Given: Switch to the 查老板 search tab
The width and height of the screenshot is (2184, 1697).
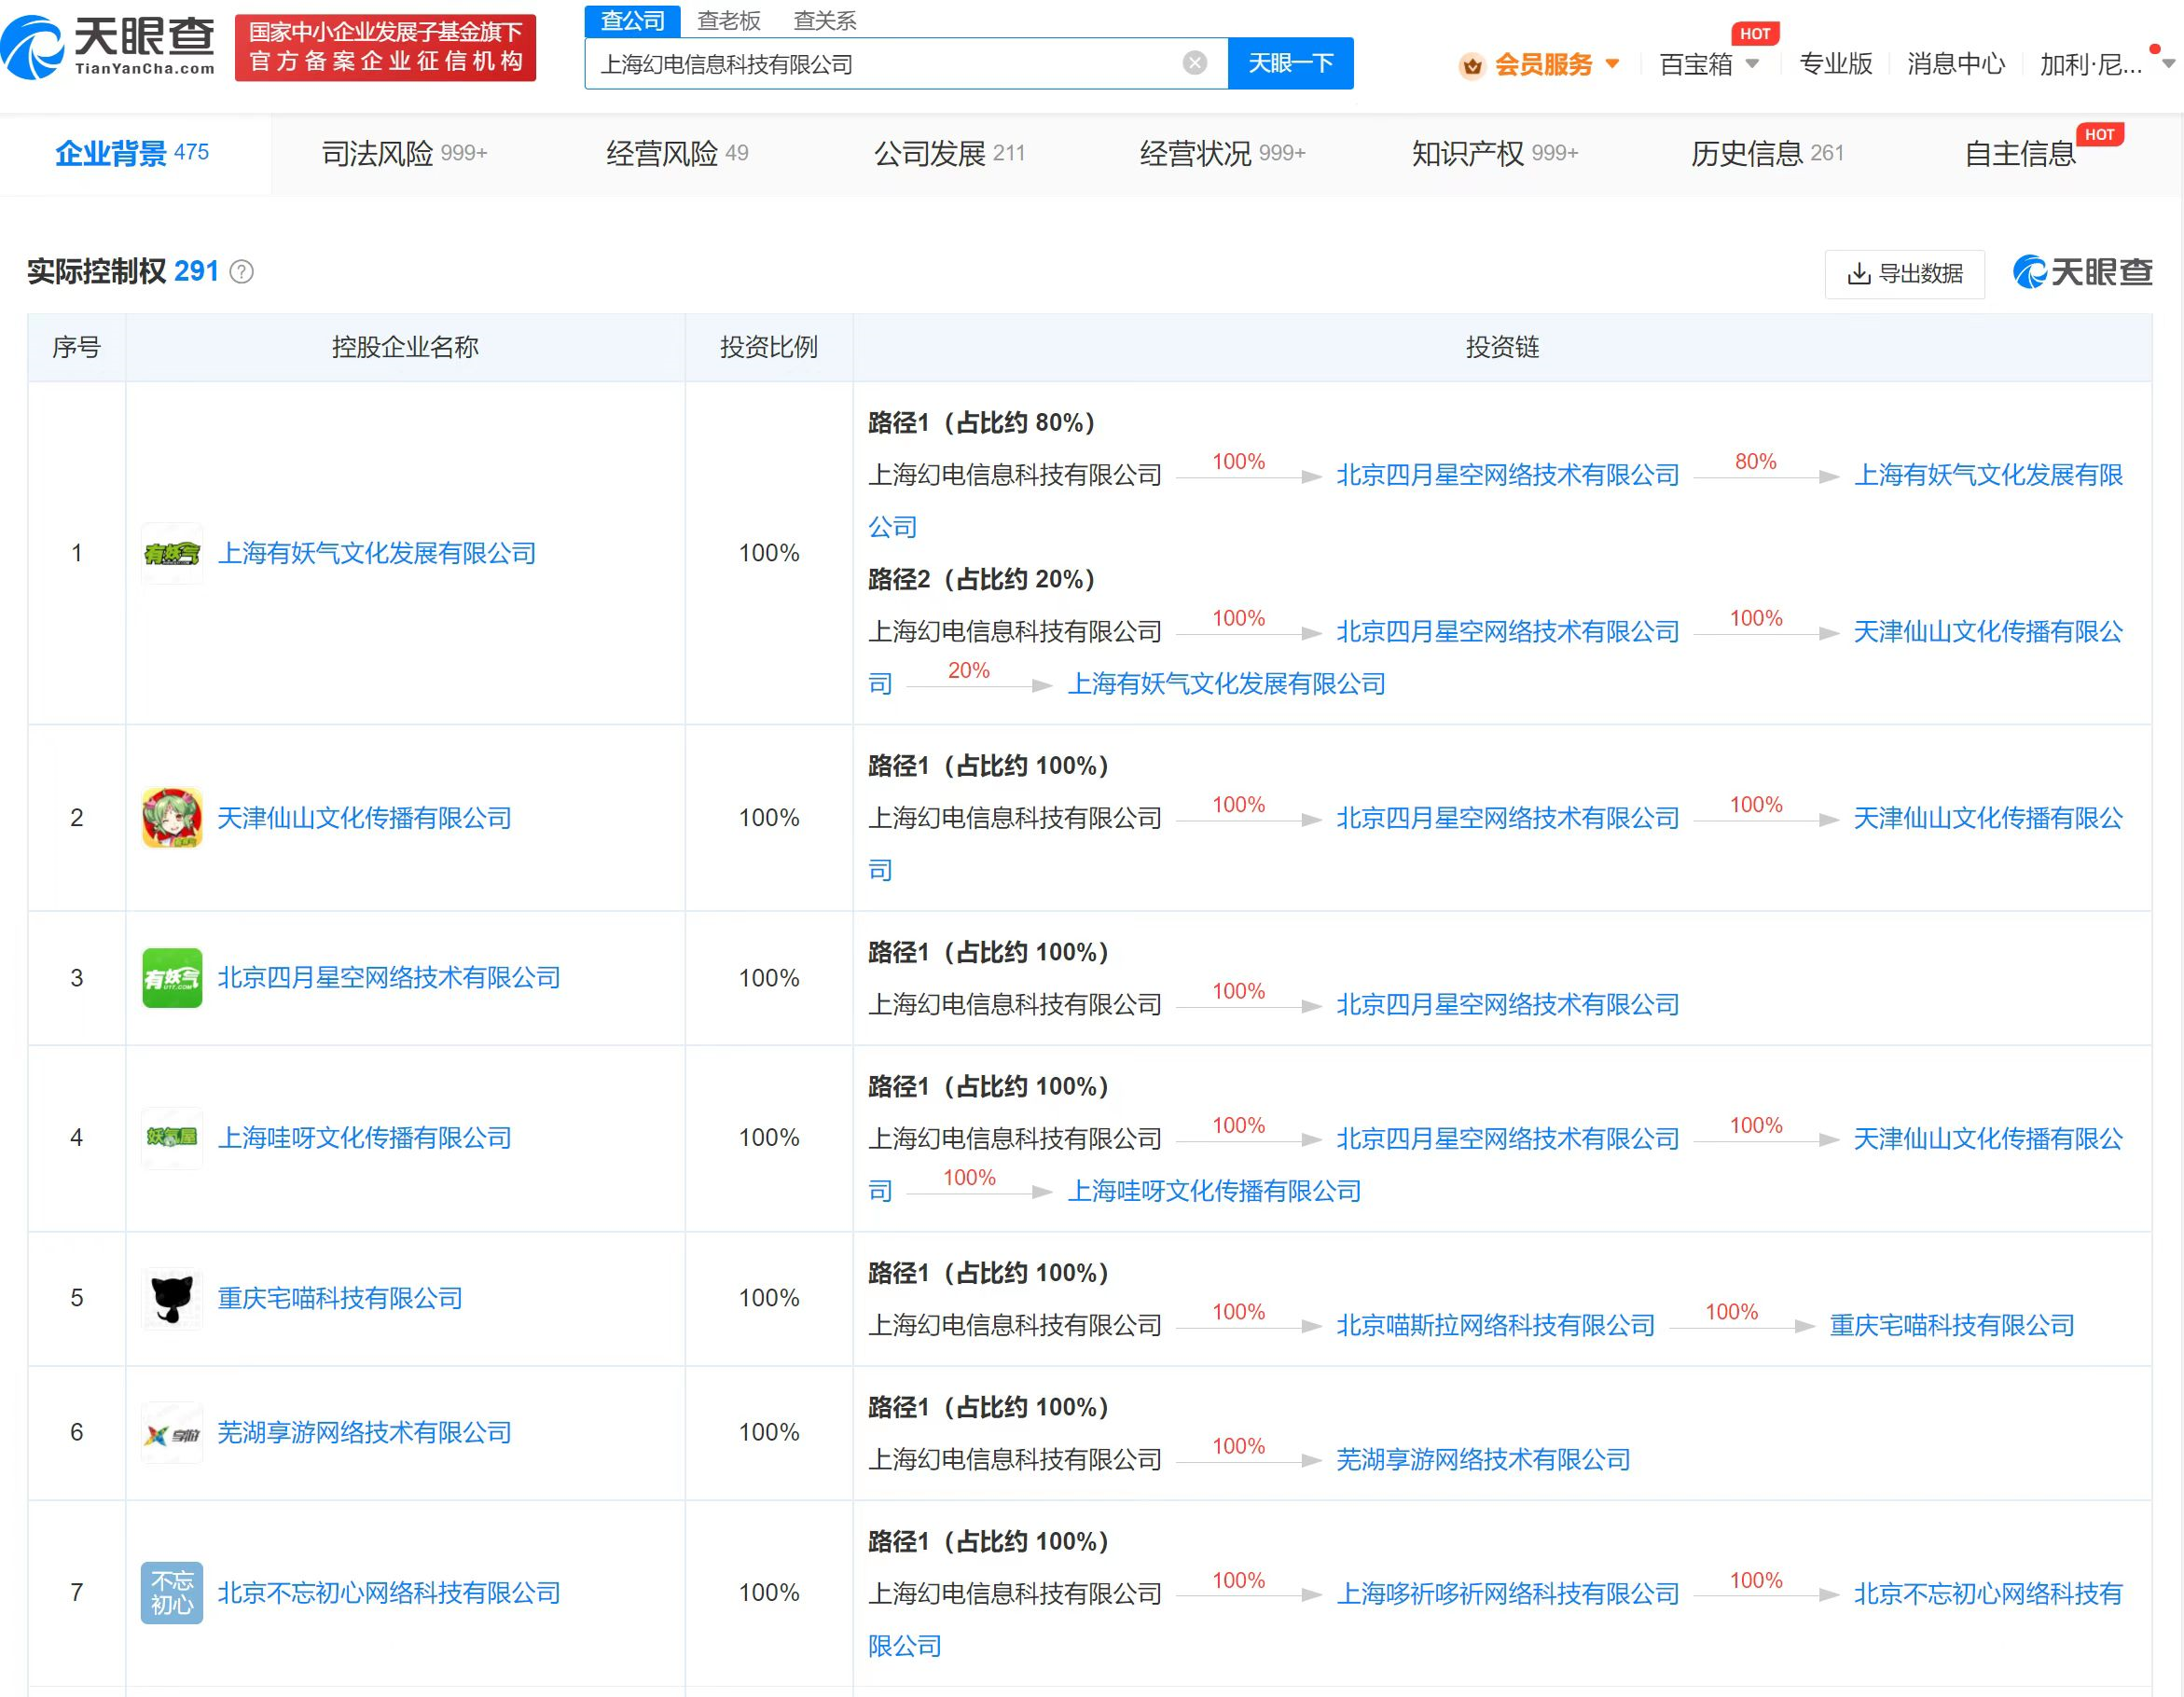Looking at the screenshot, I should click(728, 20).
